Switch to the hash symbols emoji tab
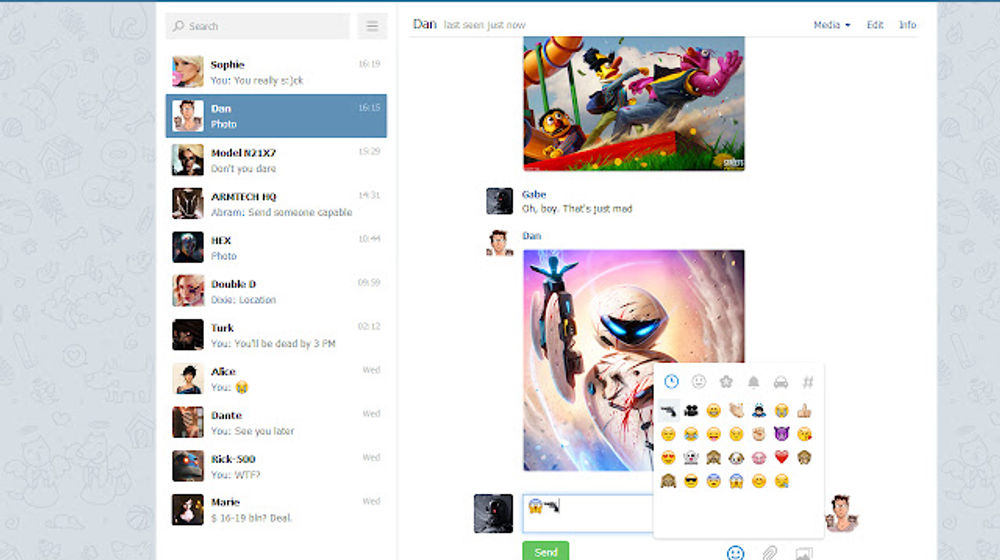This screenshot has width=1000, height=560. point(807,381)
